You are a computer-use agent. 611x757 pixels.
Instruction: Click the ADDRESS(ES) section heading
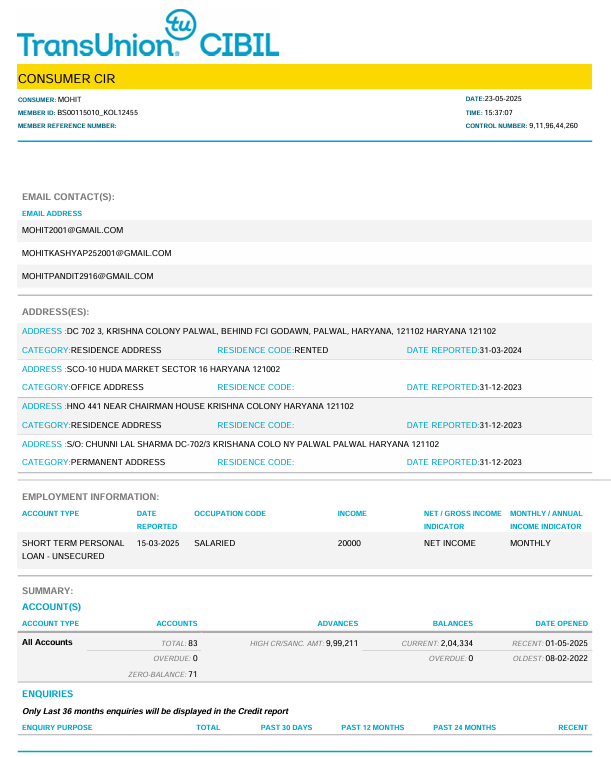click(56, 312)
